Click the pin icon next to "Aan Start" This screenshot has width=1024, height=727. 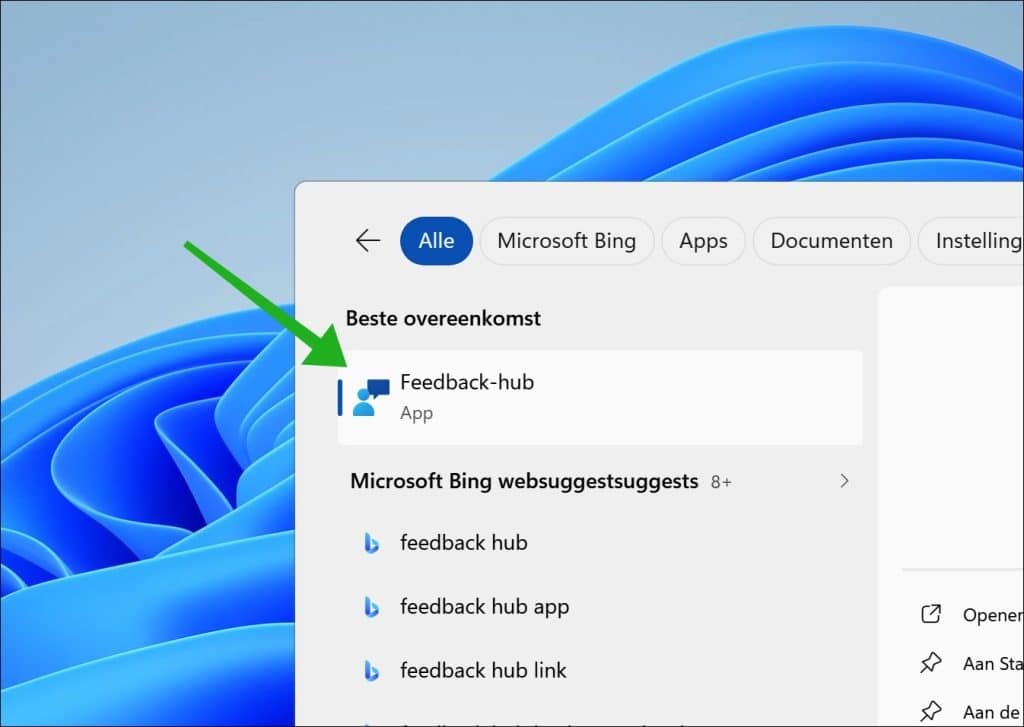[x=931, y=663]
